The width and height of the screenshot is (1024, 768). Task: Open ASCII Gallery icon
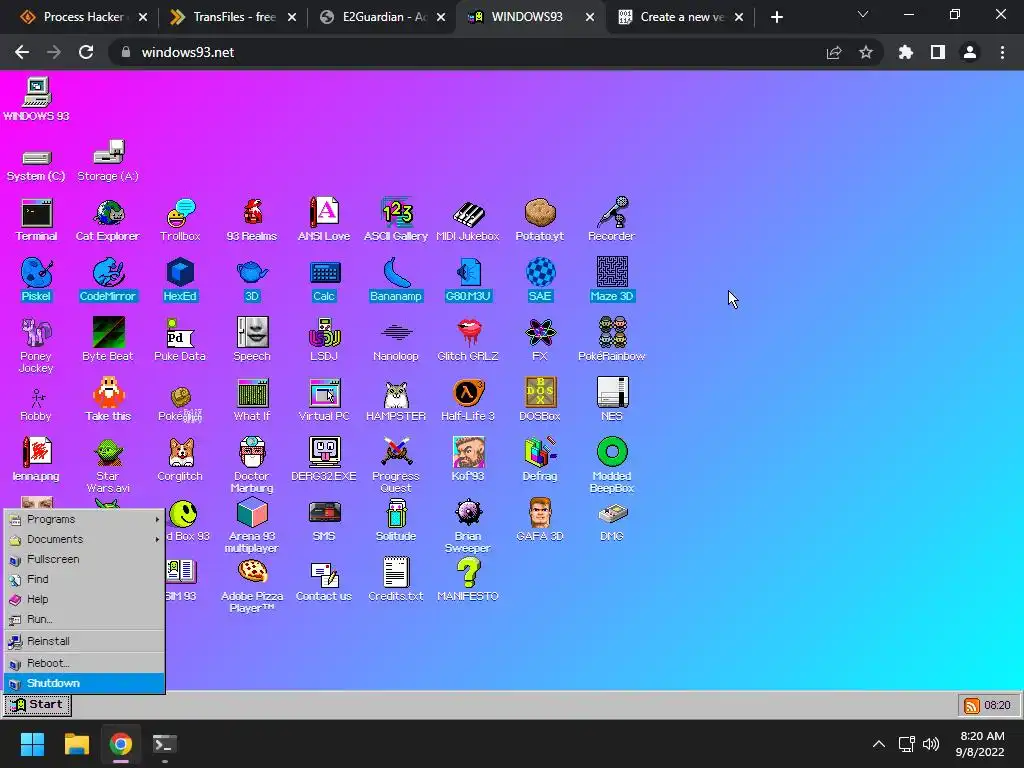pos(396,220)
